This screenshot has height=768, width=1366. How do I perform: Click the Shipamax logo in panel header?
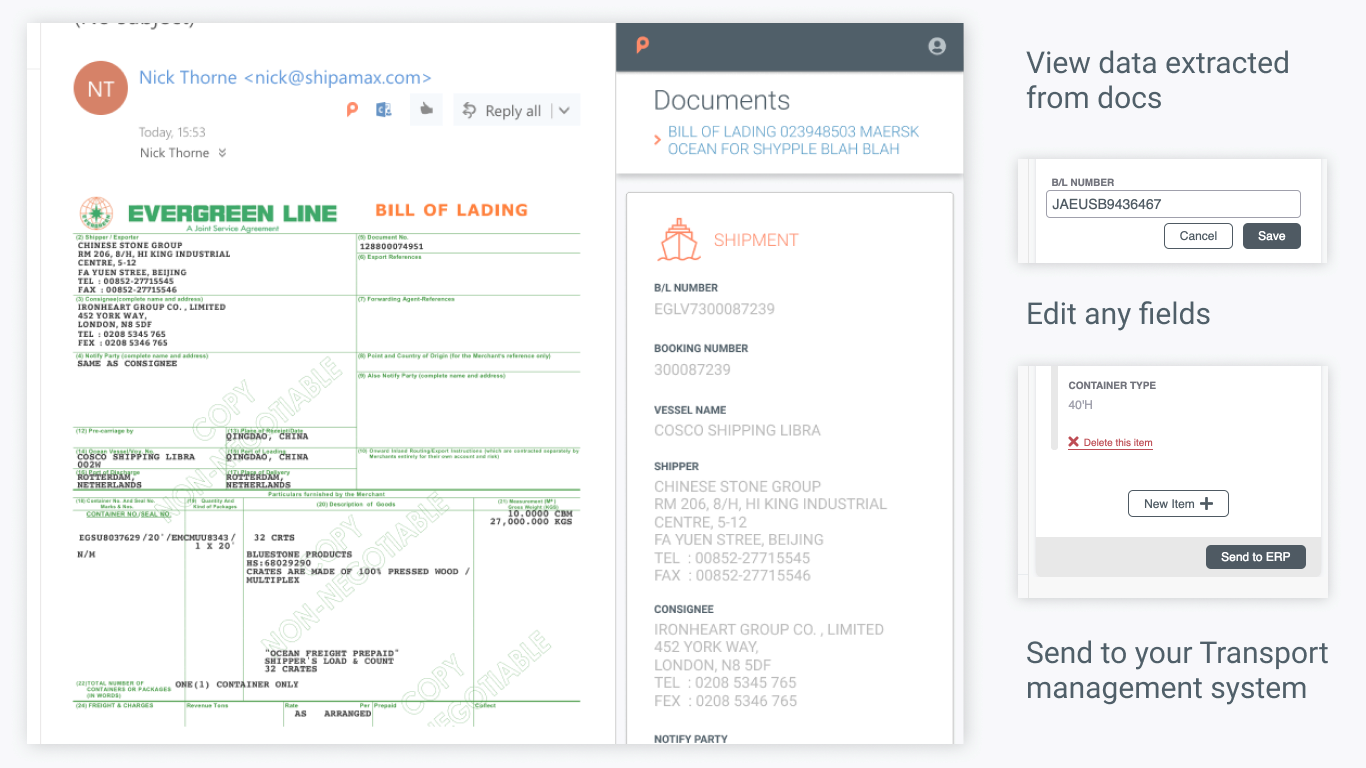(643, 45)
